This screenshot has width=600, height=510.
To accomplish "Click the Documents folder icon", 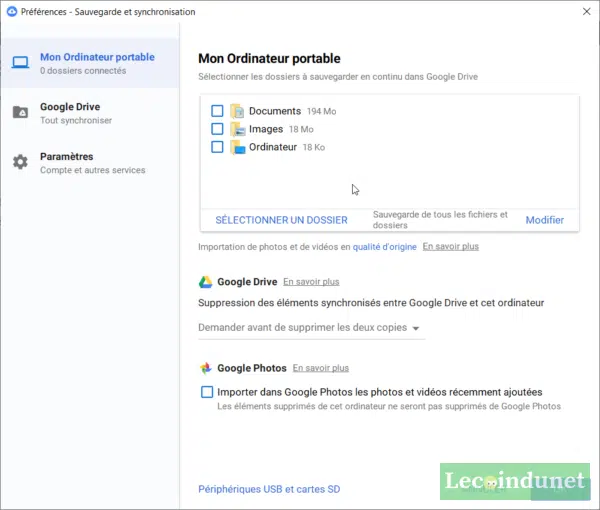I will [237, 111].
